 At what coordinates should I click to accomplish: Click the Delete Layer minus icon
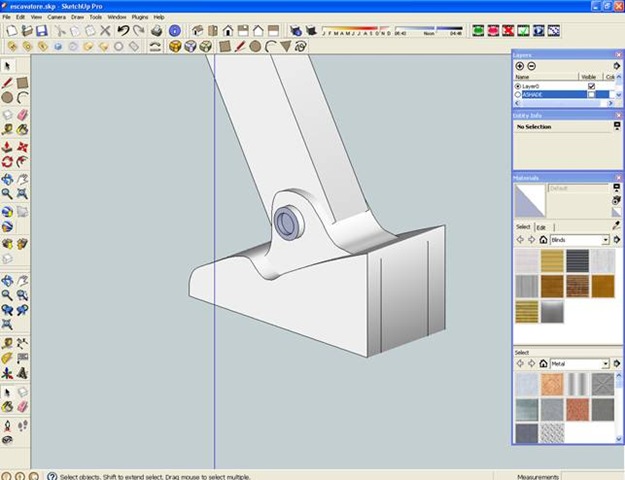click(531, 66)
